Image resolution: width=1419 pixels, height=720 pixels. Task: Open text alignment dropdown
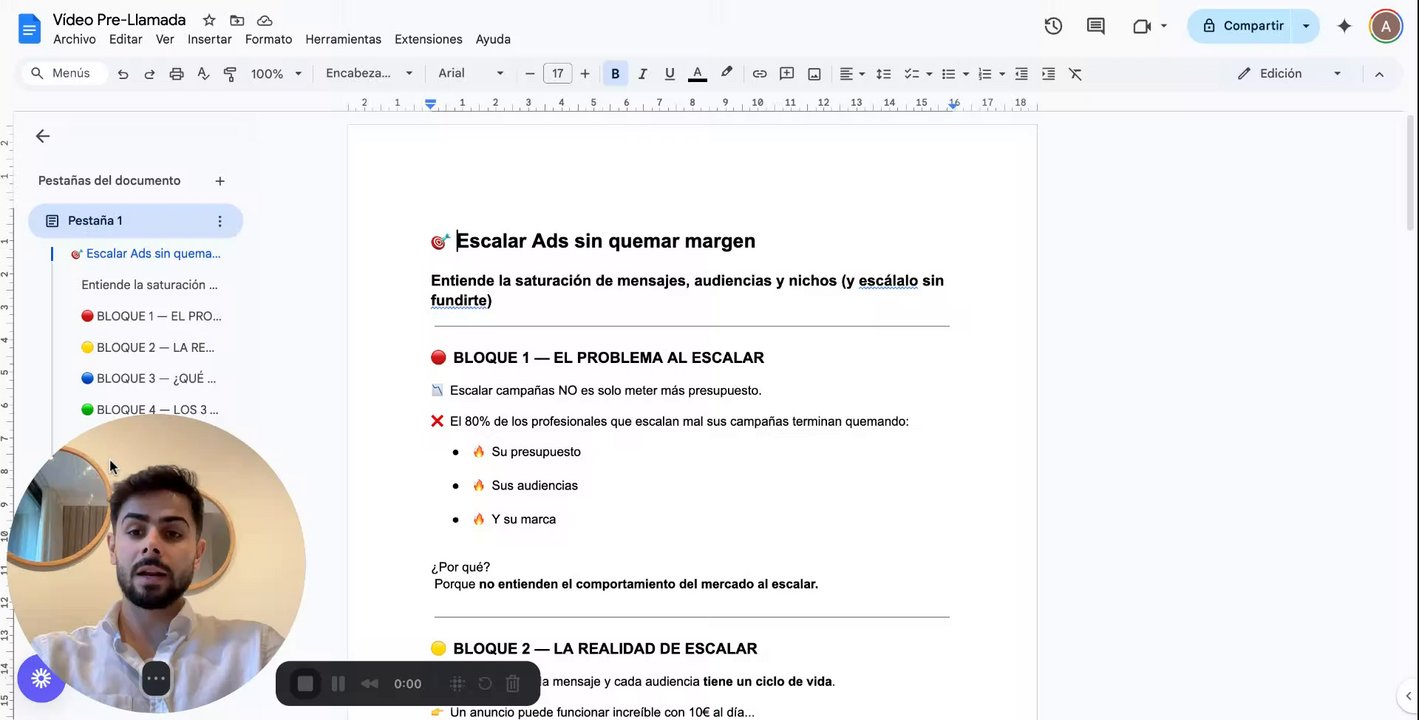(852, 74)
